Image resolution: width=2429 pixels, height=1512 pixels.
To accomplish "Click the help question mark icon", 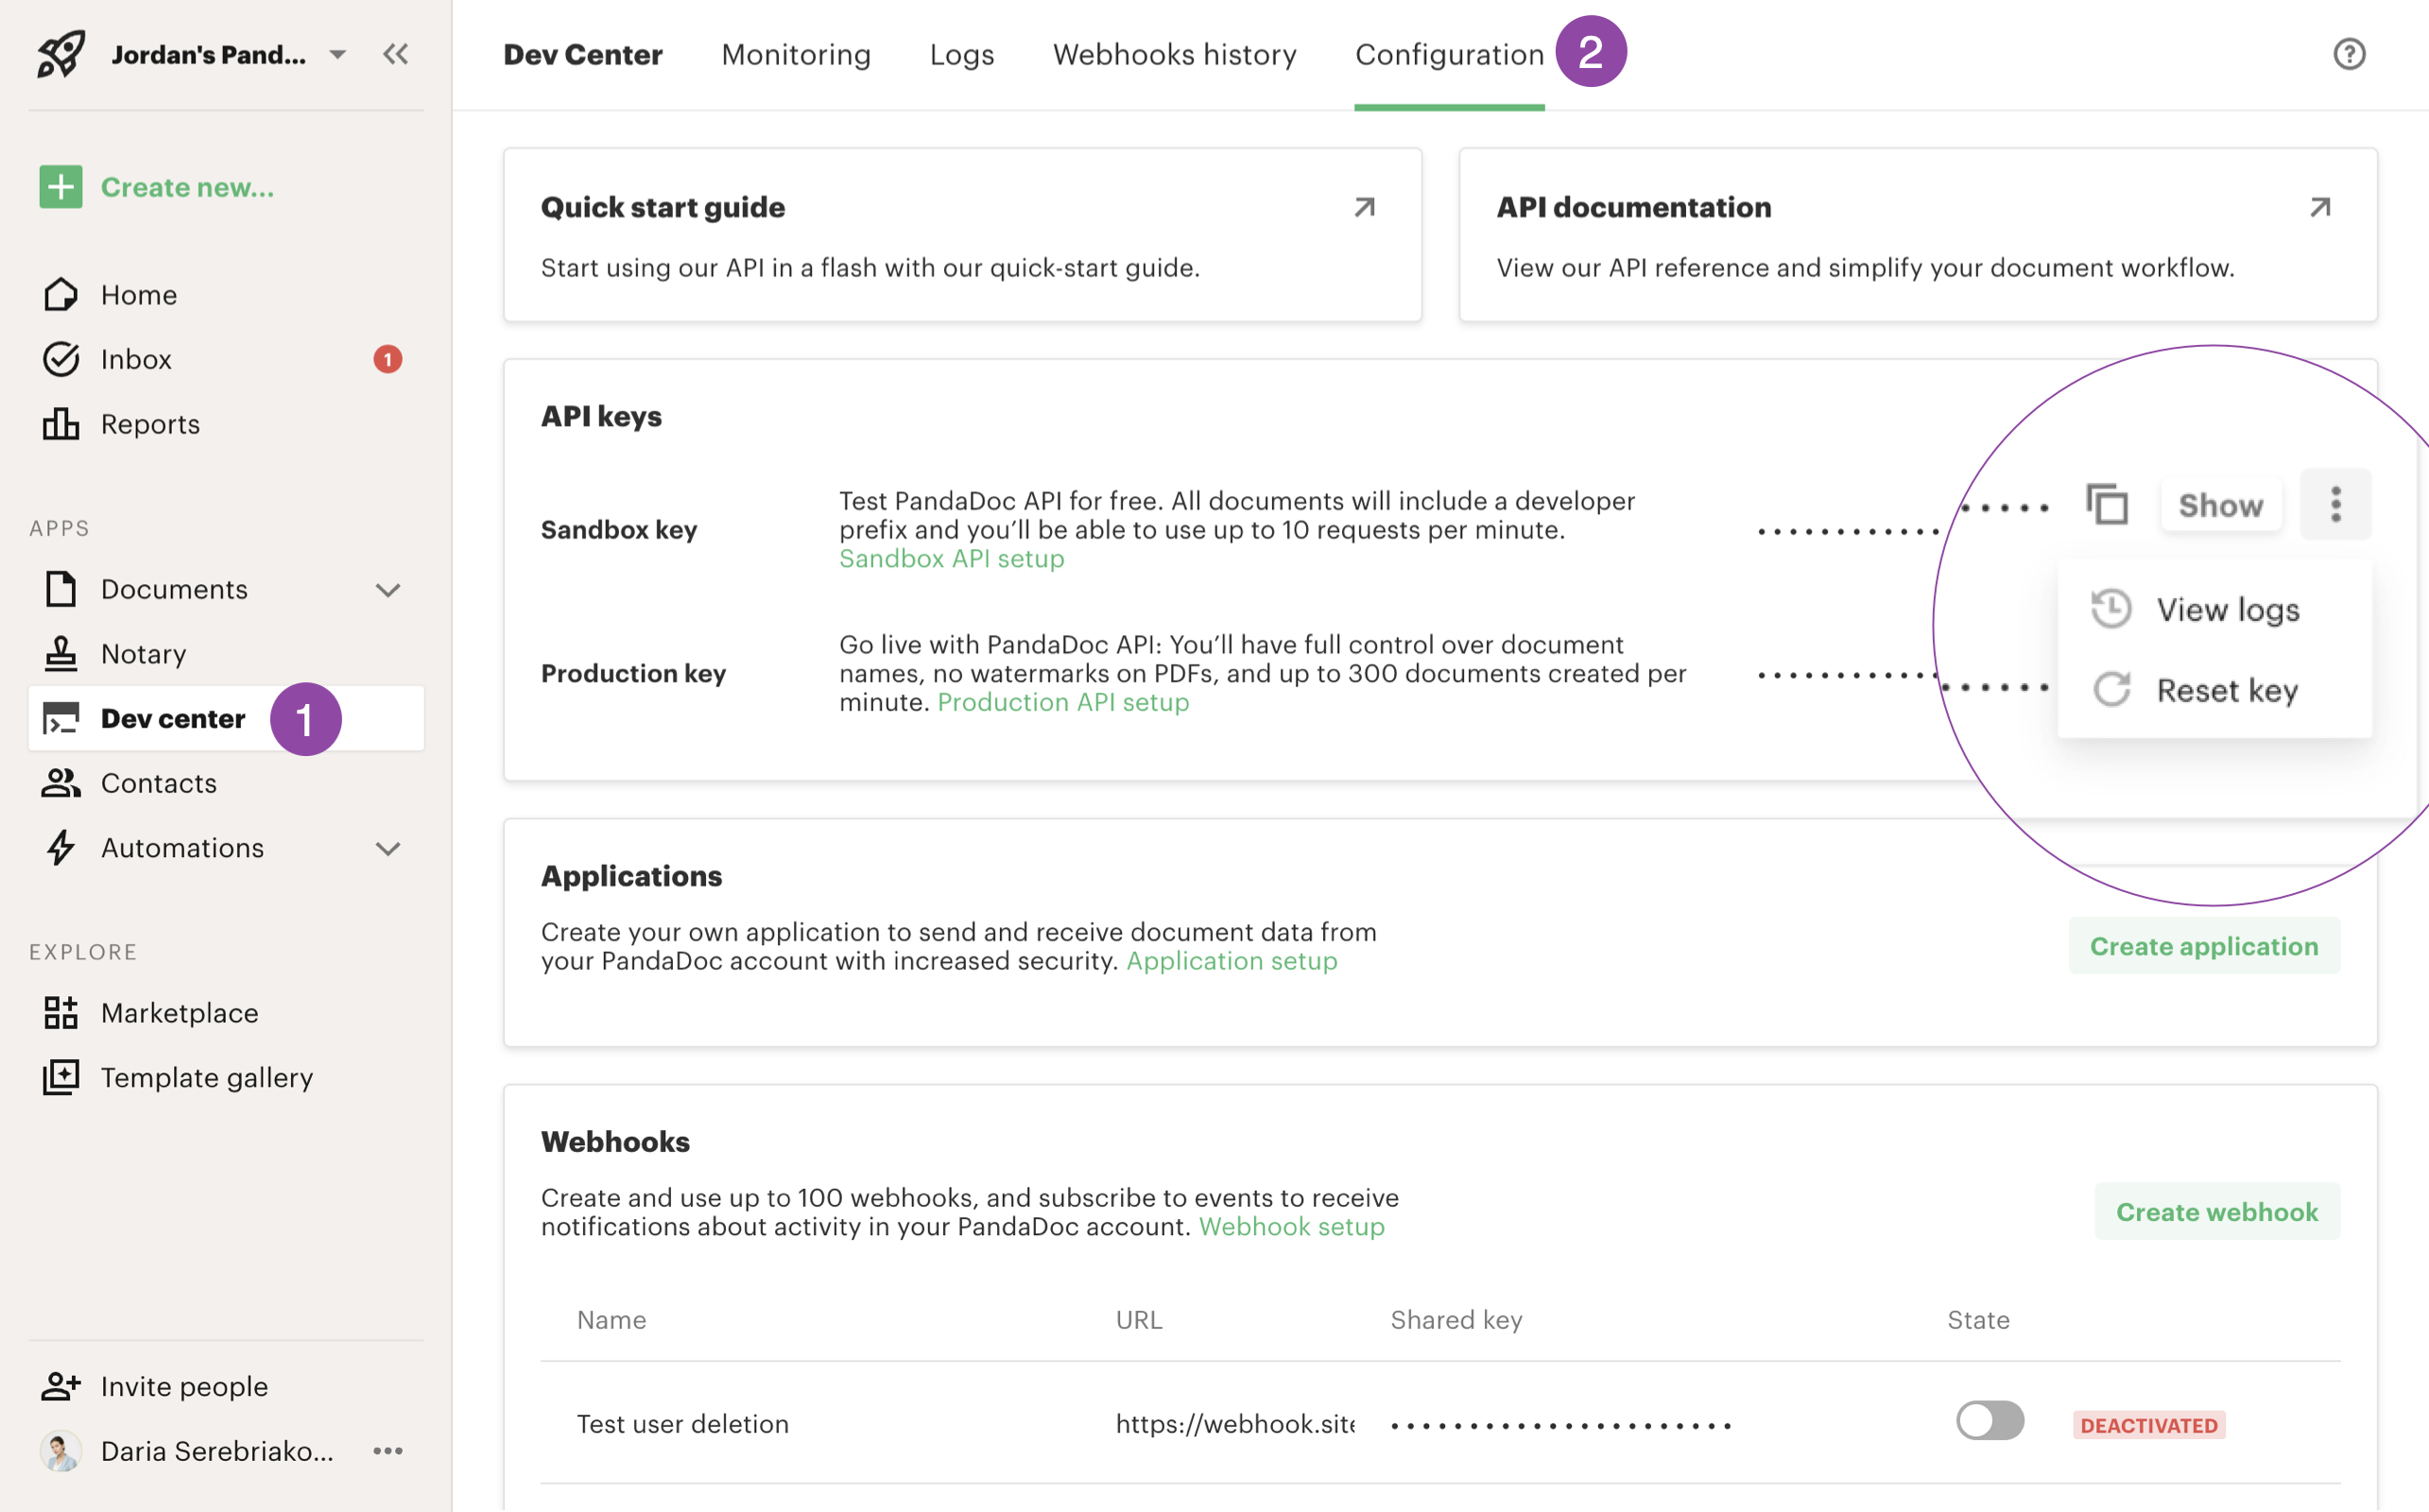I will (2348, 54).
